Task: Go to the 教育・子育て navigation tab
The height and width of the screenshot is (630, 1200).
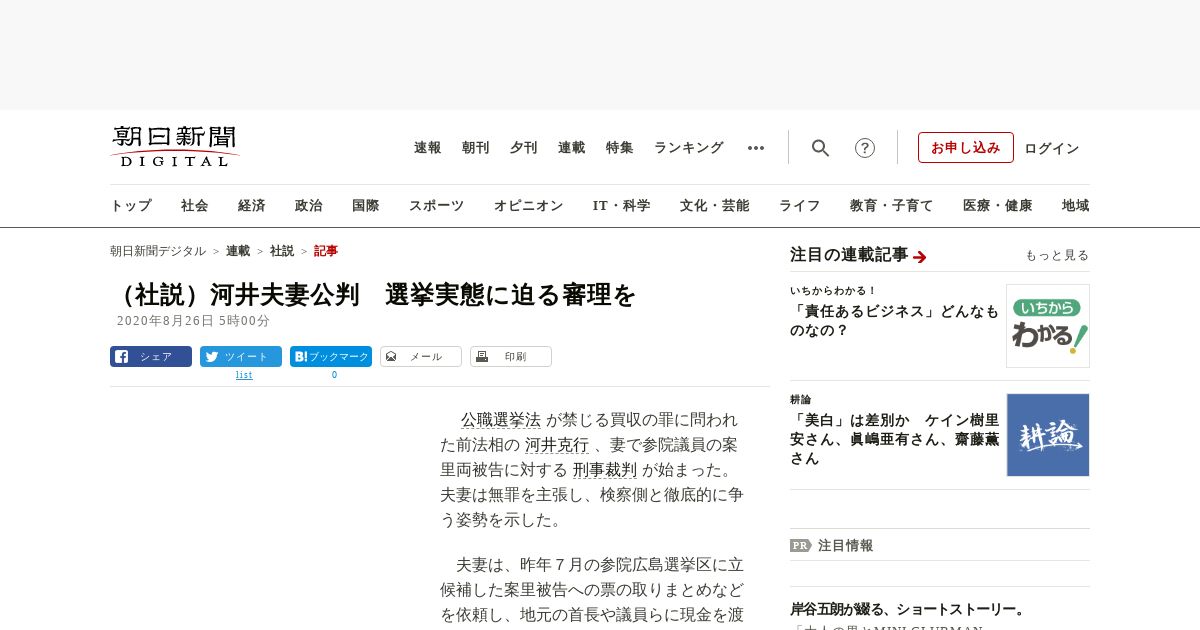Action: click(x=892, y=206)
